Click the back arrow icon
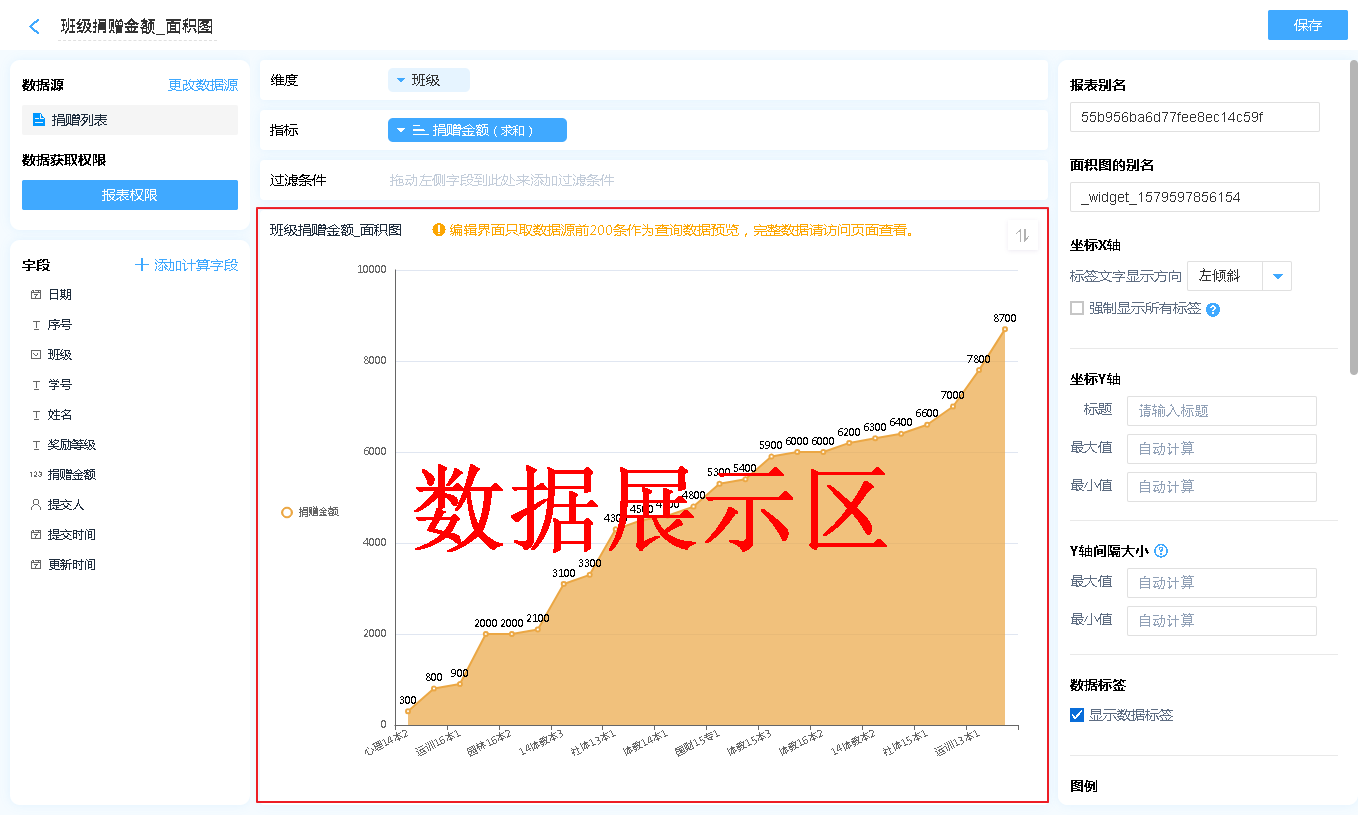Screen dimensions: 1358x815 (35, 27)
